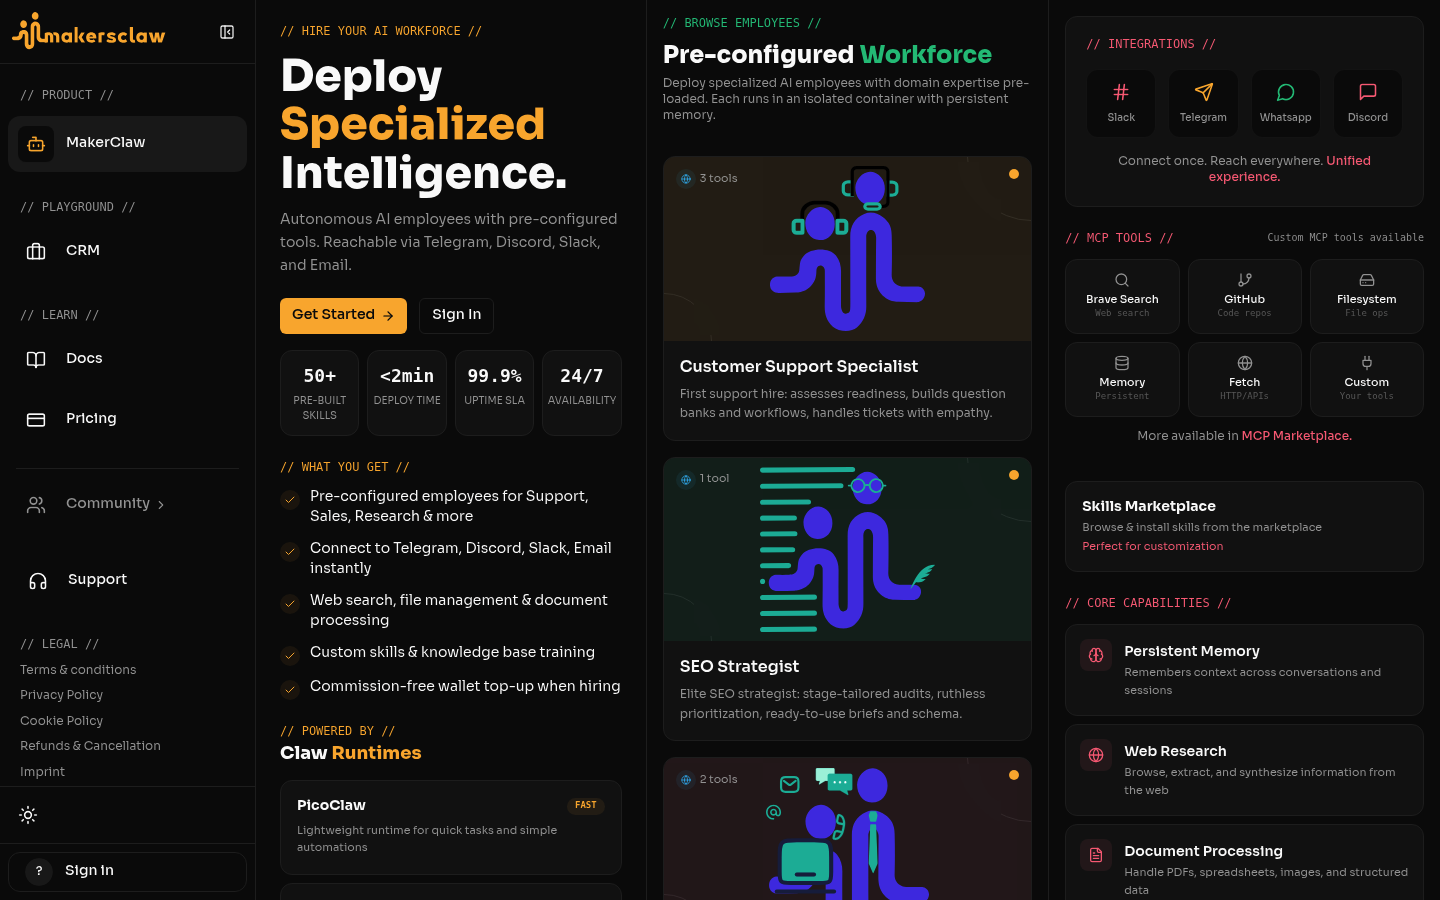
Task: Open Terms & conditions link
Action: (x=78, y=670)
